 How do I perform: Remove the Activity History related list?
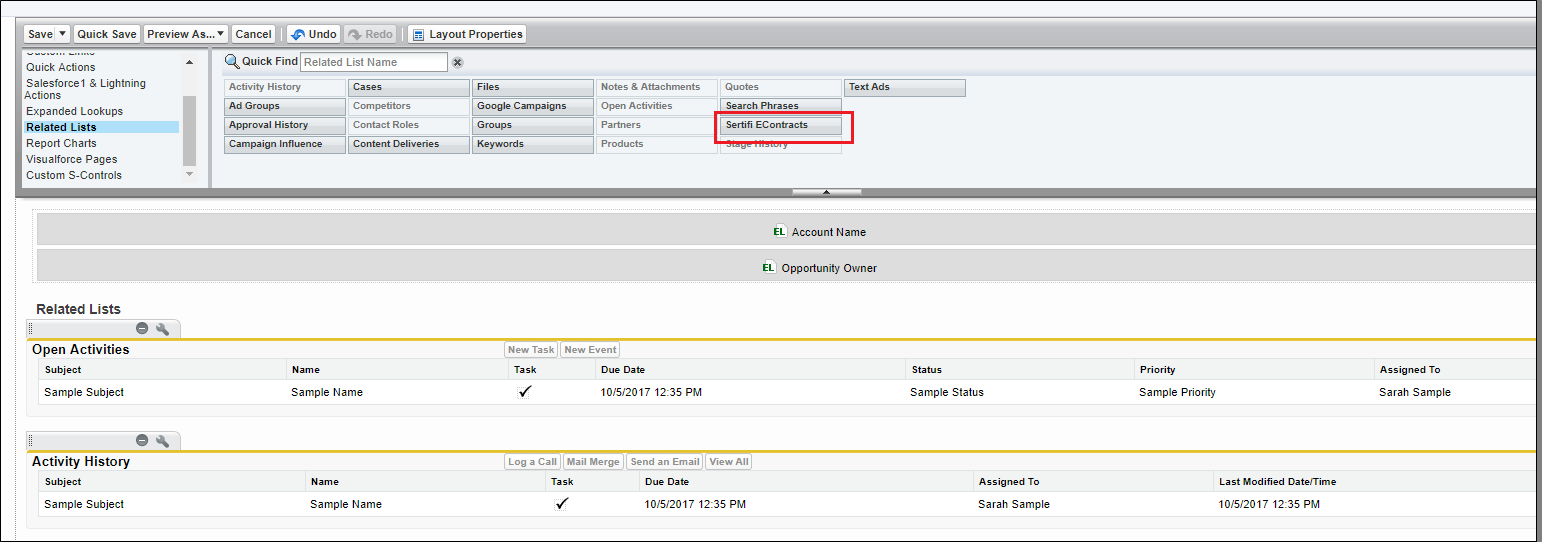[x=142, y=441]
